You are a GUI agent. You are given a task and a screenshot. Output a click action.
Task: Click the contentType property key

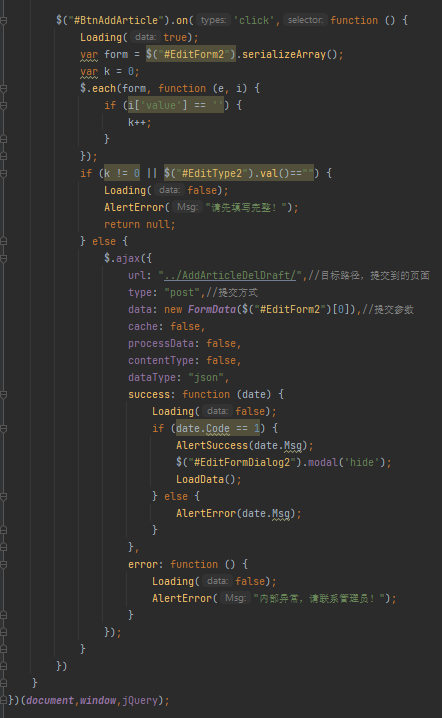tap(161, 360)
